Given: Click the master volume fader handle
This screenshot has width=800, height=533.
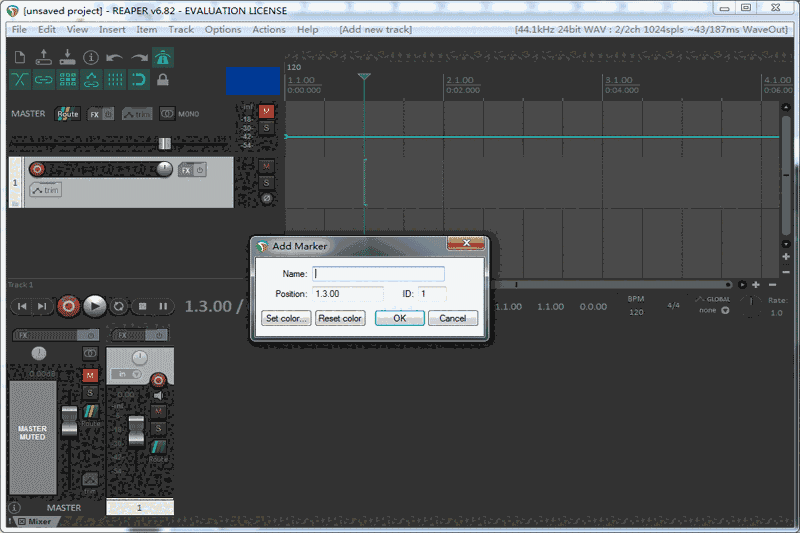Looking at the screenshot, I should coord(68,421).
